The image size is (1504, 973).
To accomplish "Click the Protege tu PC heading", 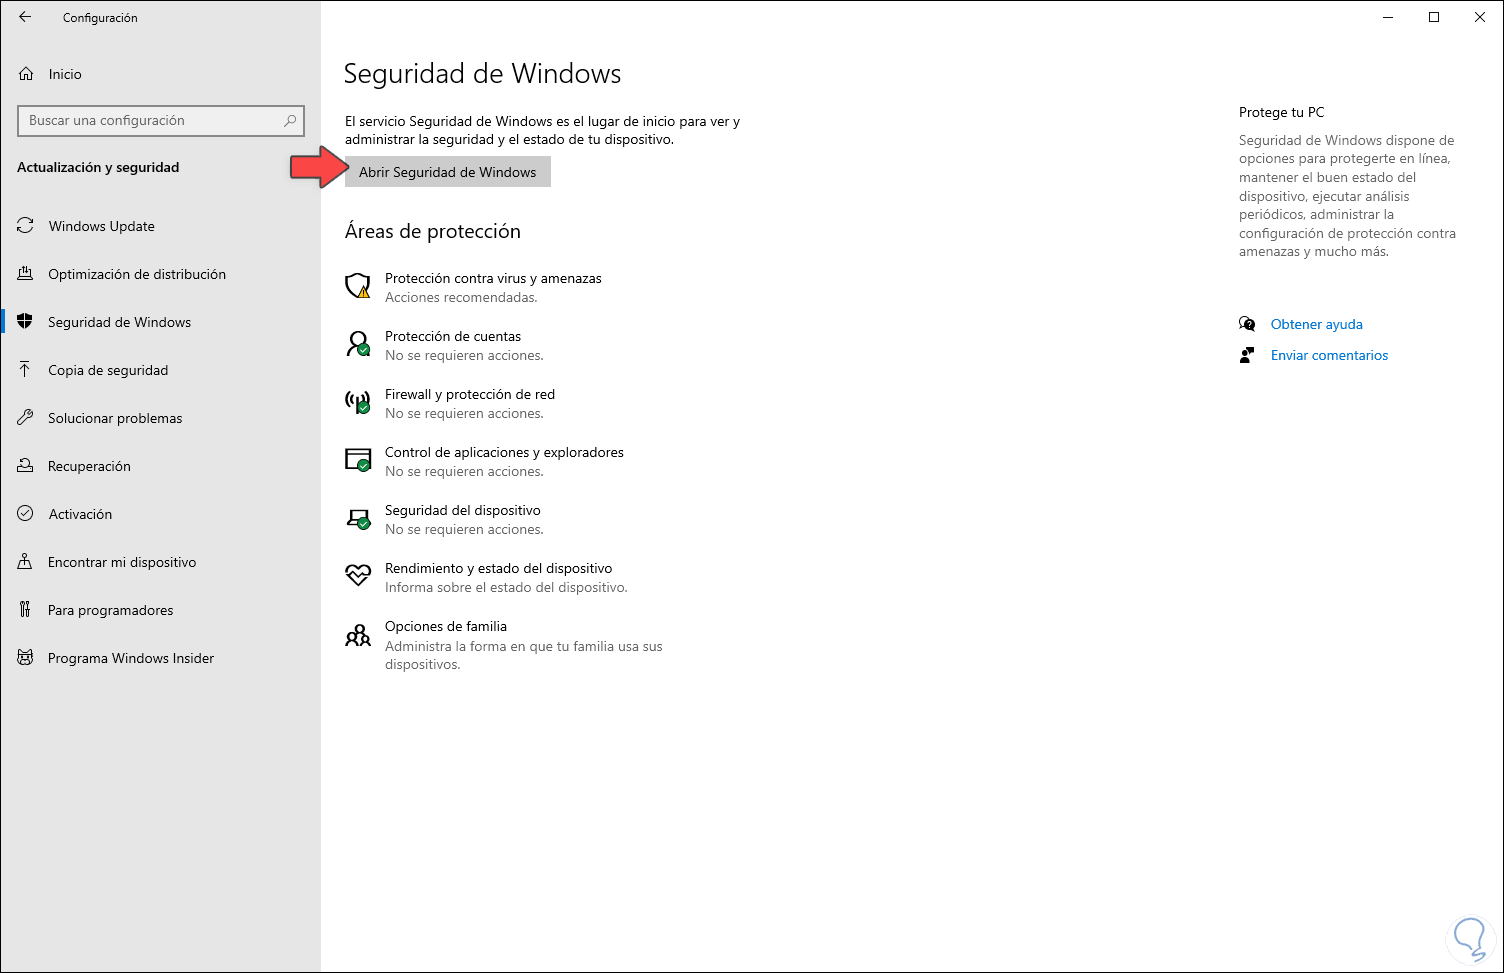I will pyautogui.click(x=1281, y=112).
